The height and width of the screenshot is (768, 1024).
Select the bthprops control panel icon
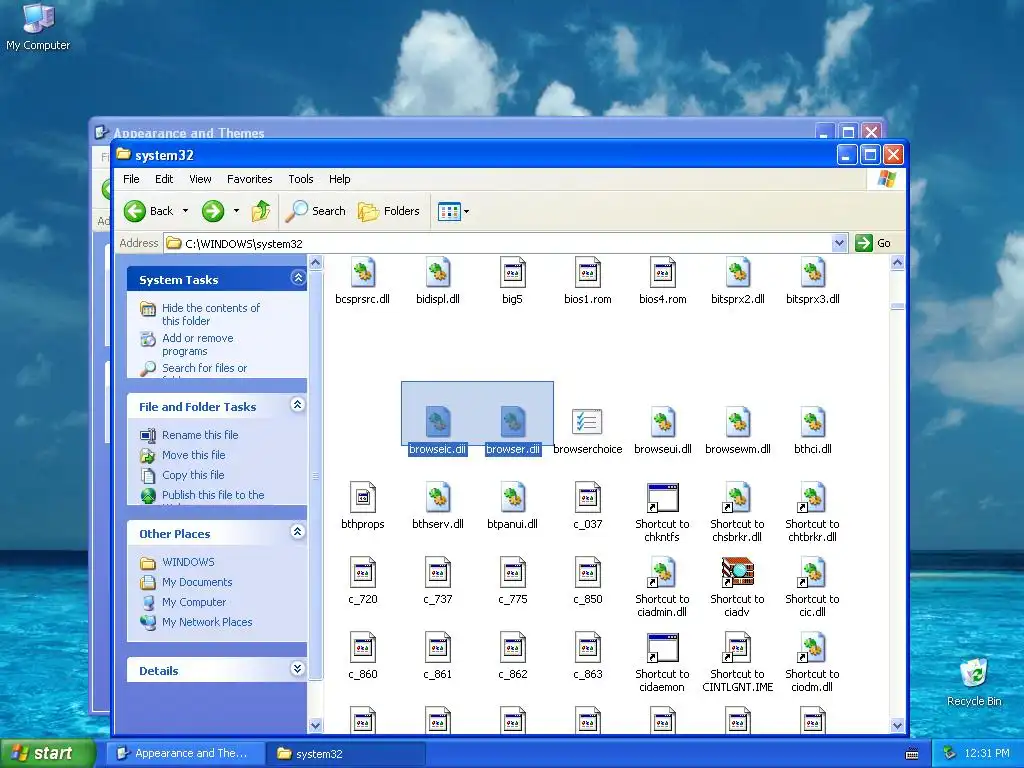(362, 497)
